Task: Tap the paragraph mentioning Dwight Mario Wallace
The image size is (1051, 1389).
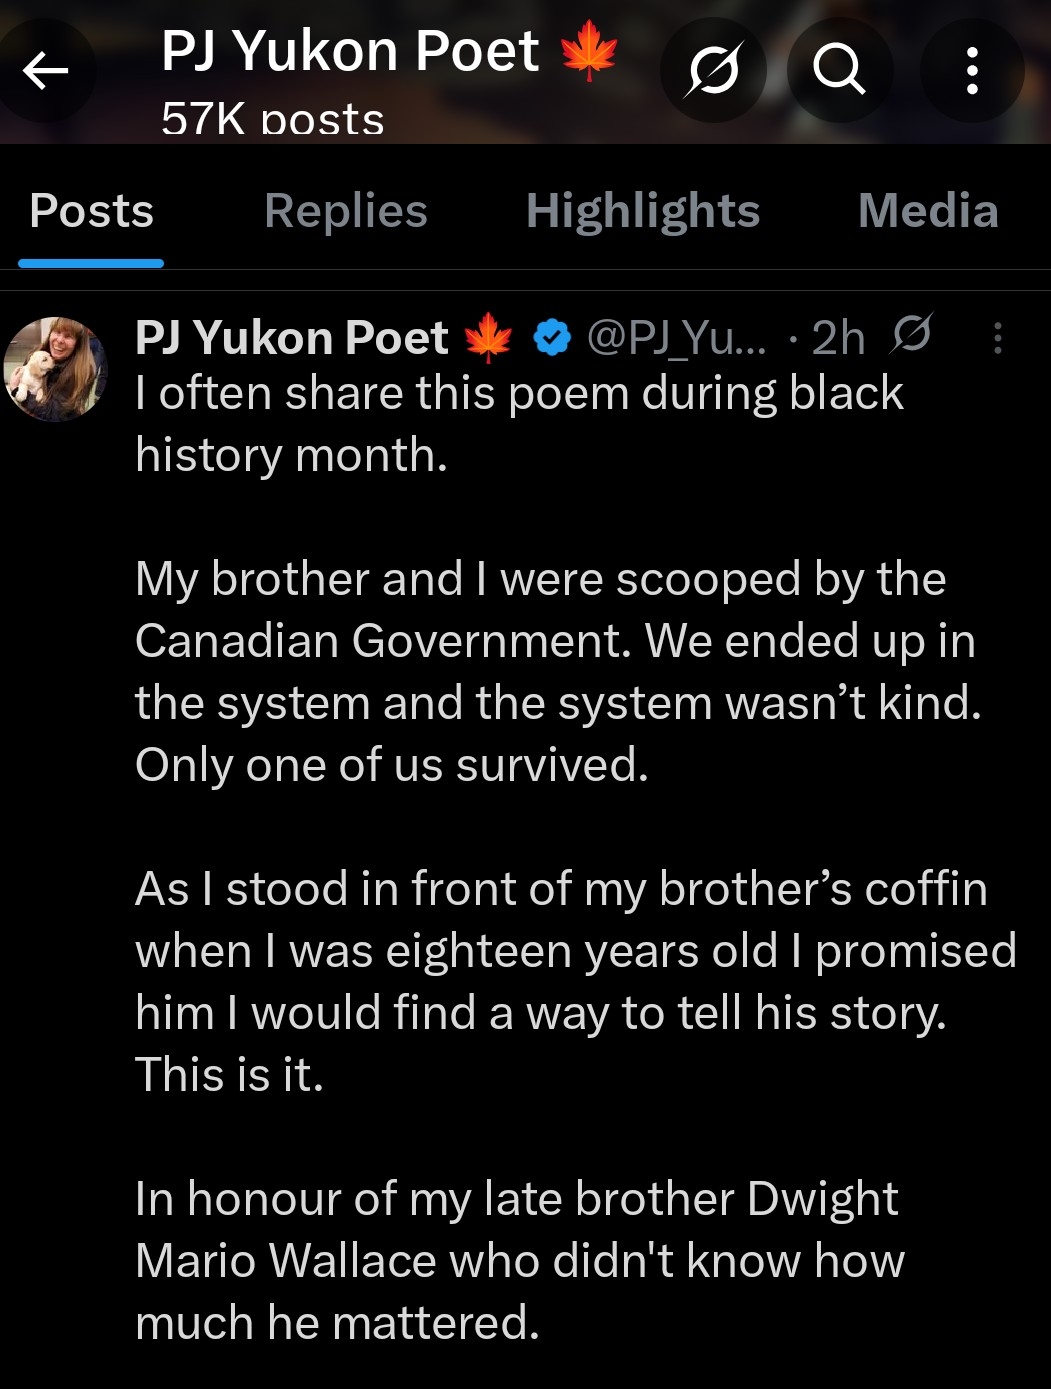Action: tap(519, 1260)
